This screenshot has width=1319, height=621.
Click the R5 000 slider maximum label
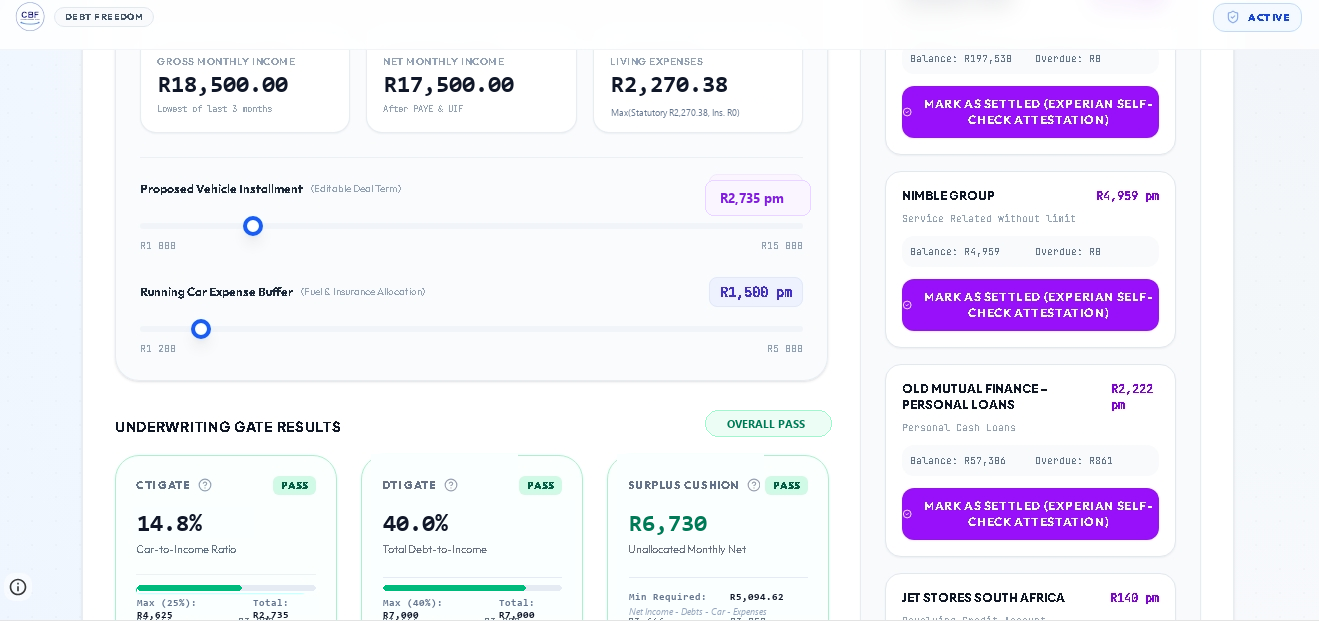(x=785, y=349)
